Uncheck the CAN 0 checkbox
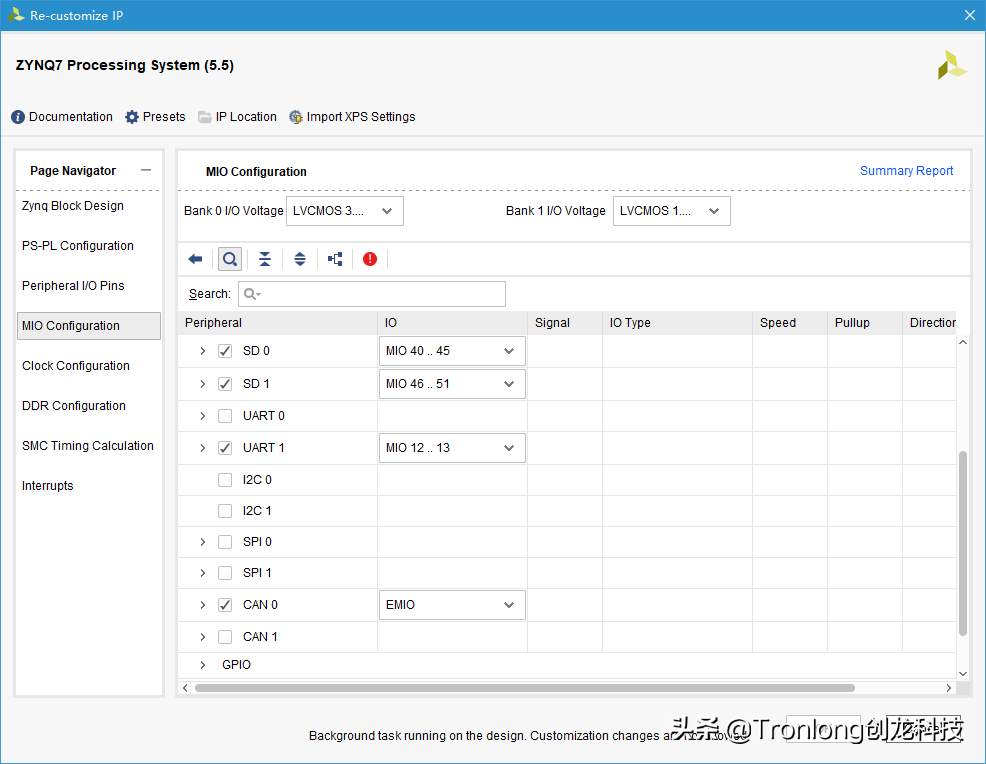The image size is (986, 764). point(225,605)
